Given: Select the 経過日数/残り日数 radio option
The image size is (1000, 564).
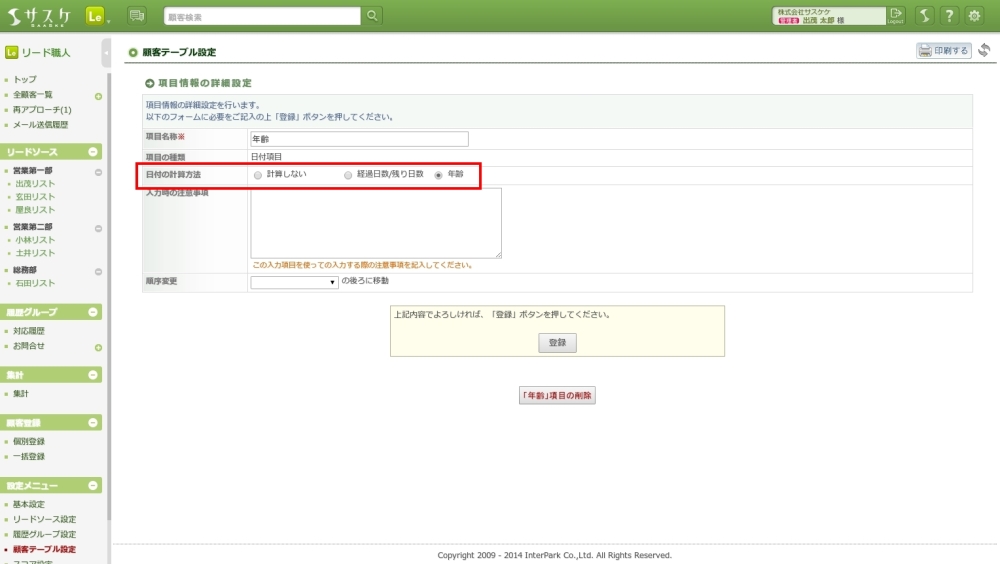Looking at the screenshot, I should tap(348, 175).
